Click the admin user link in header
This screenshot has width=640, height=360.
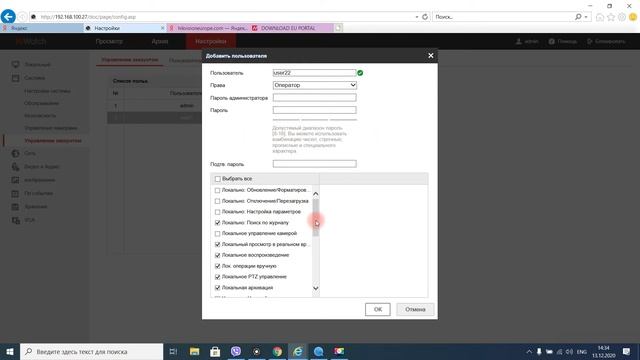tap(527, 41)
